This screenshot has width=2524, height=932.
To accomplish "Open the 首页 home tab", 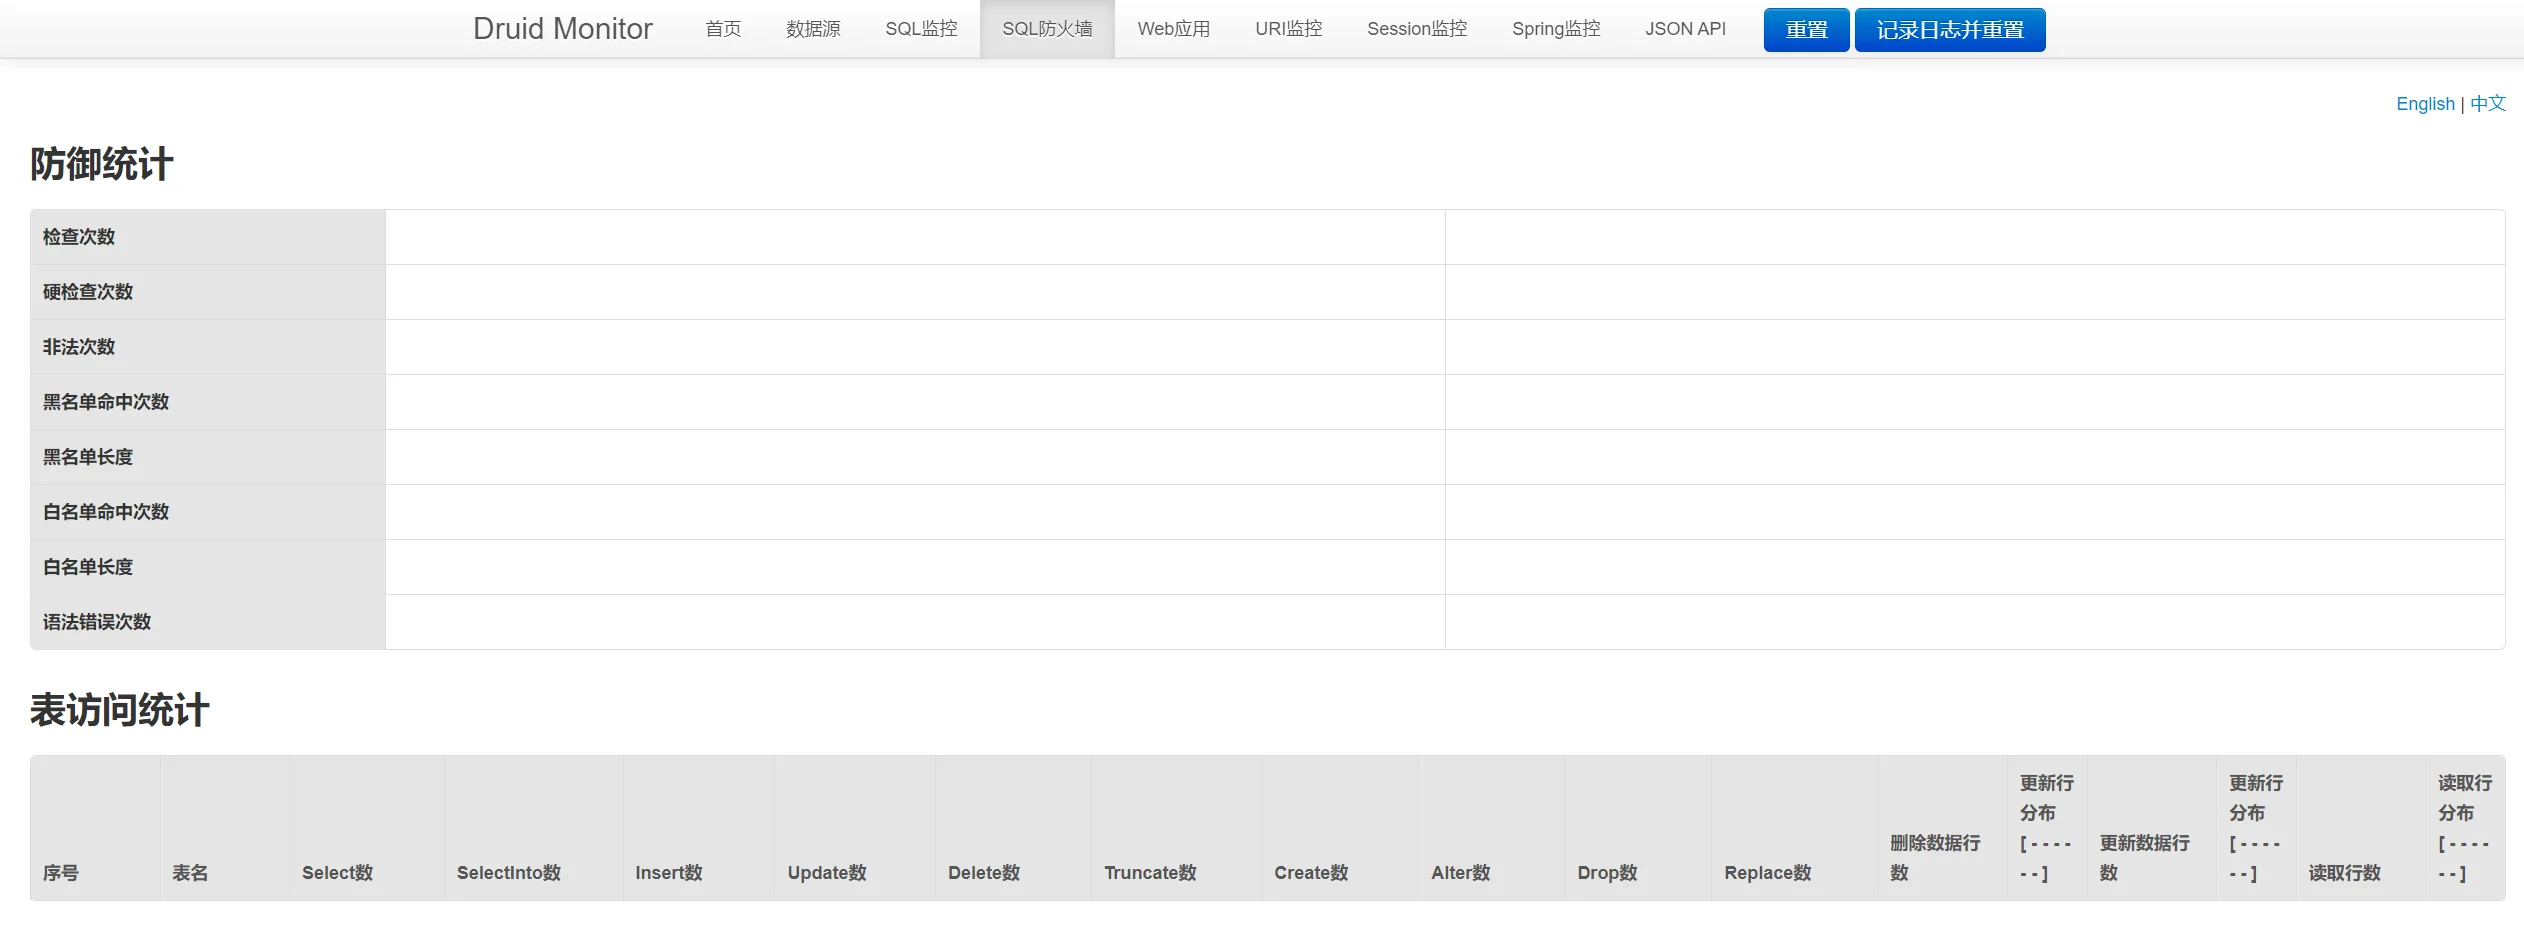I will click(x=723, y=29).
